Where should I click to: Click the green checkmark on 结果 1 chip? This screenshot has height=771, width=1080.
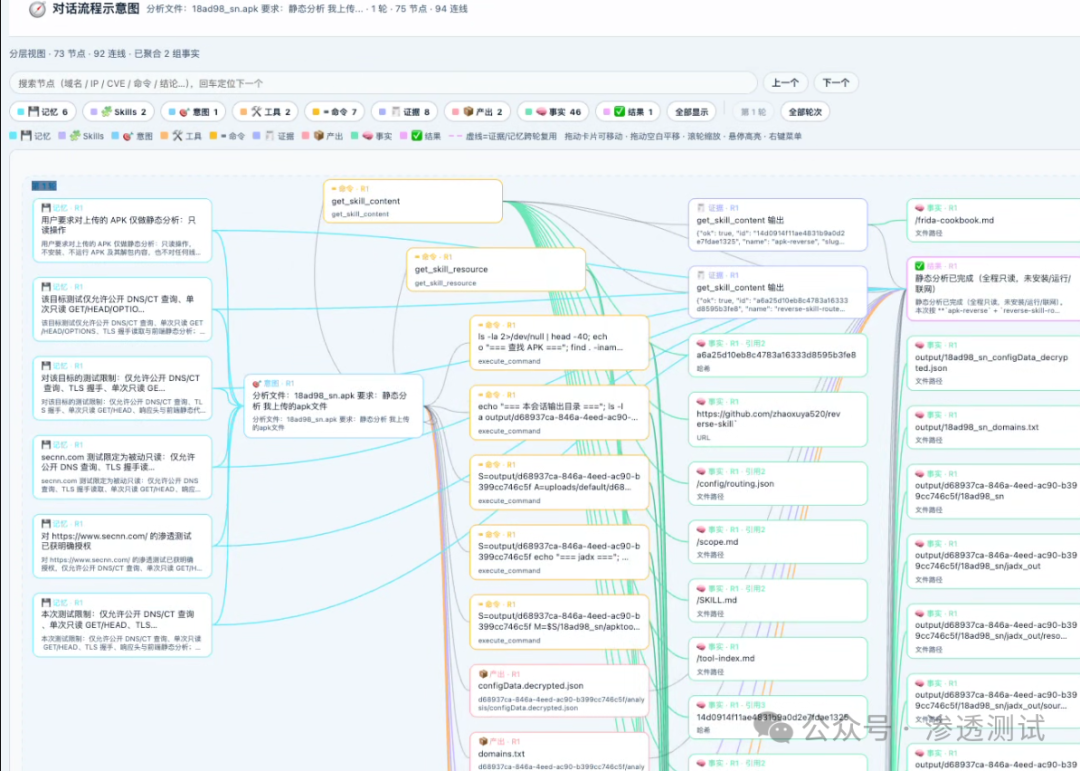pos(619,112)
